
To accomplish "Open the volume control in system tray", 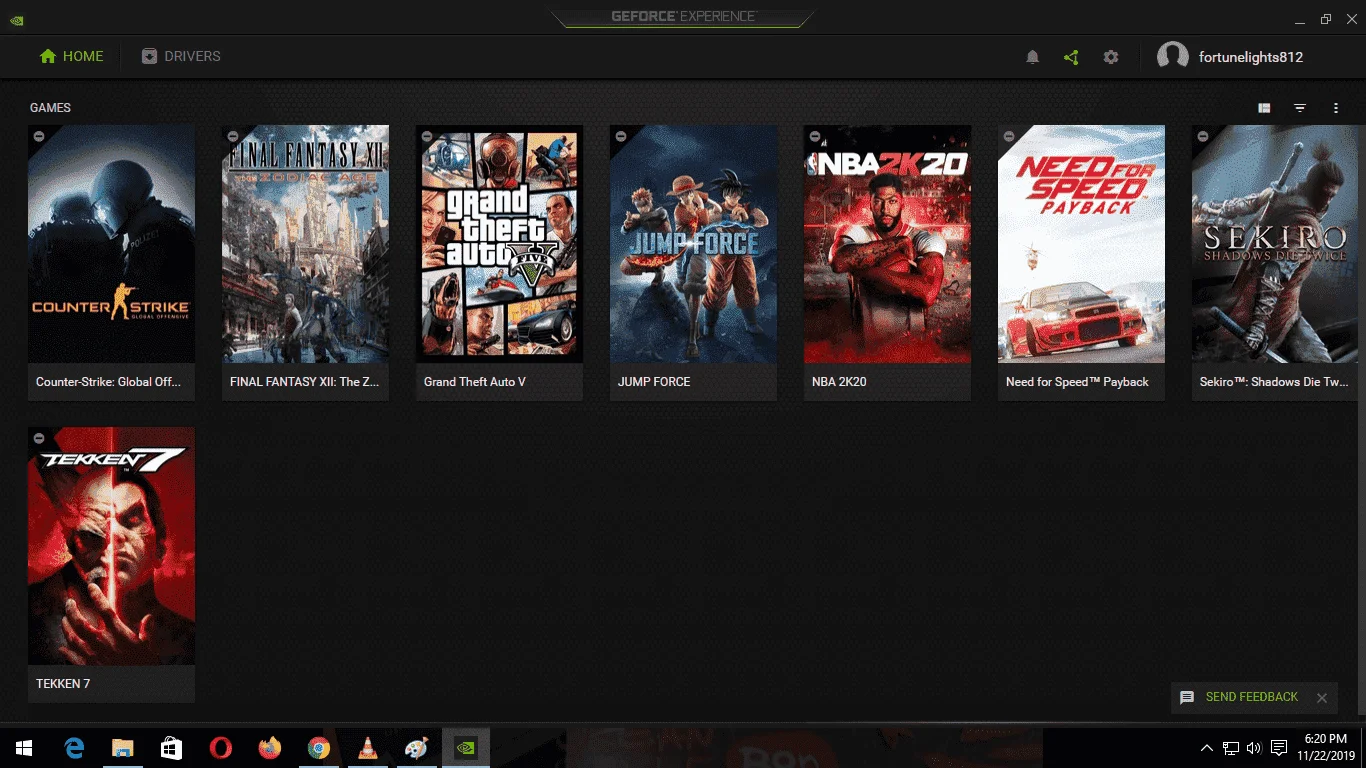I will [1254, 748].
